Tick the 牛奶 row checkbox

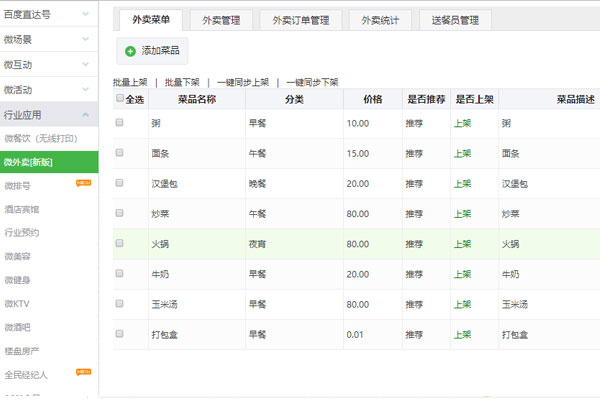click(119, 273)
